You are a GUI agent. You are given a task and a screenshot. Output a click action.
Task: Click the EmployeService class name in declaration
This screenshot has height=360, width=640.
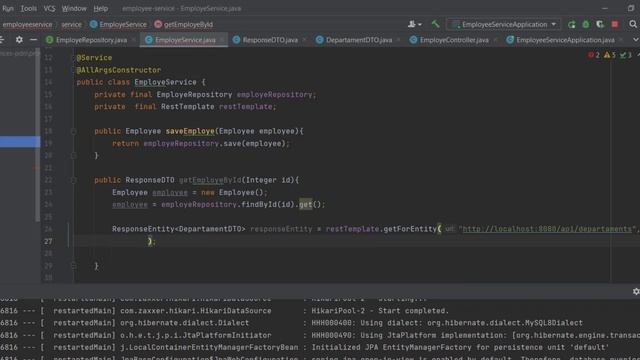pyautogui.click(x=165, y=82)
